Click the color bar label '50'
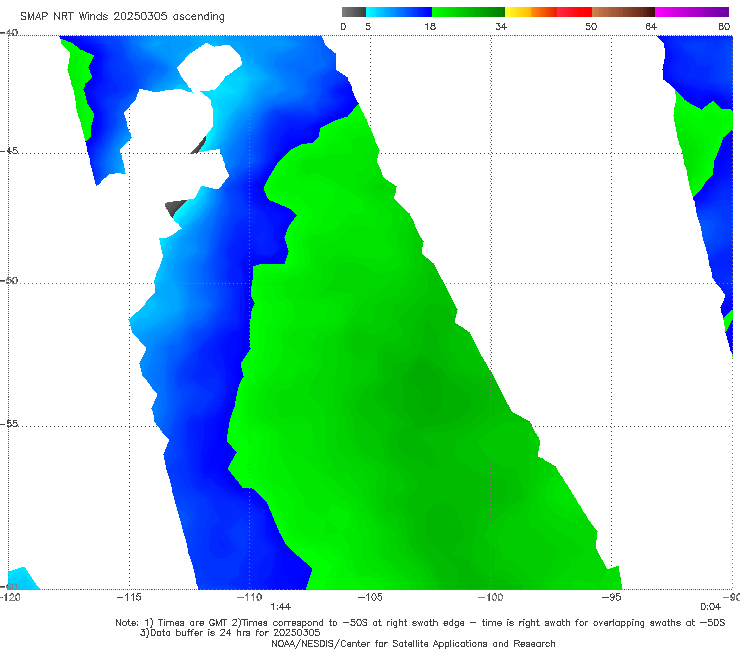The width and height of the screenshot is (740, 650). pyautogui.click(x=591, y=26)
